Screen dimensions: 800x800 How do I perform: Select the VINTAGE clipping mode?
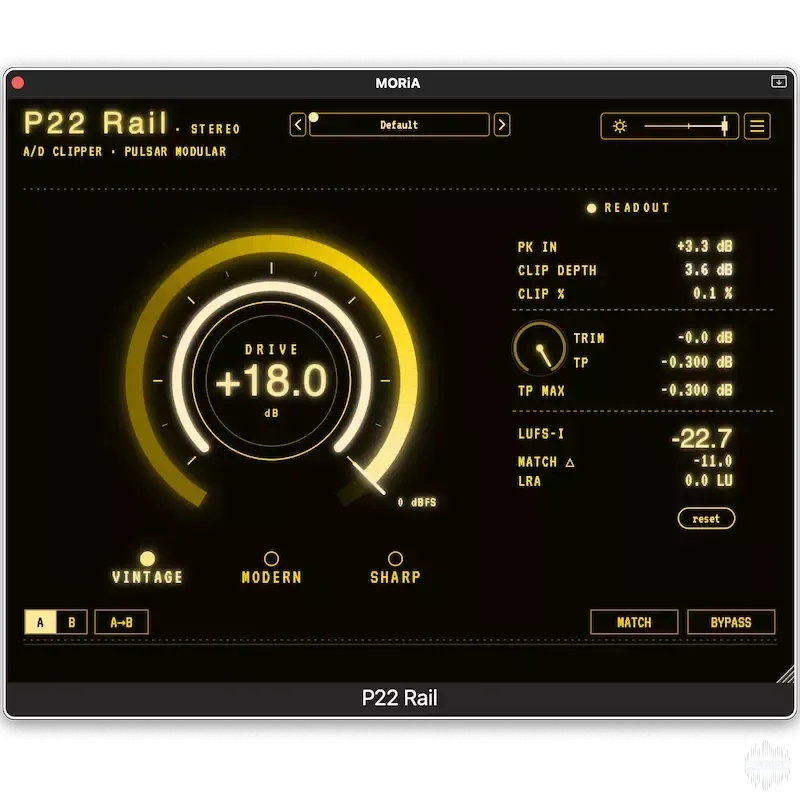click(x=147, y=567)
